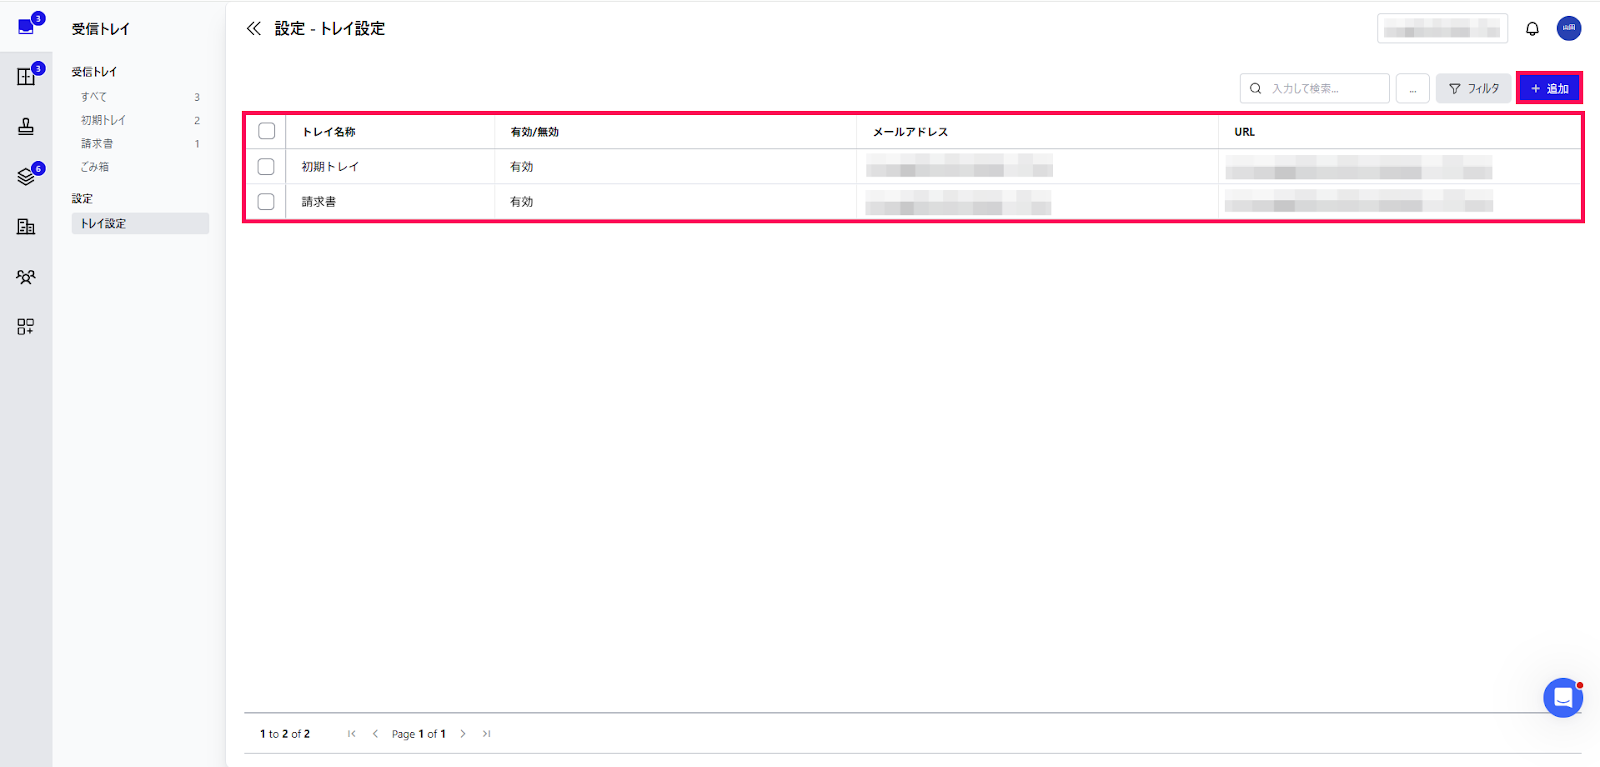
Task: Go to first page arrow
Action: [x=352, y=734]
